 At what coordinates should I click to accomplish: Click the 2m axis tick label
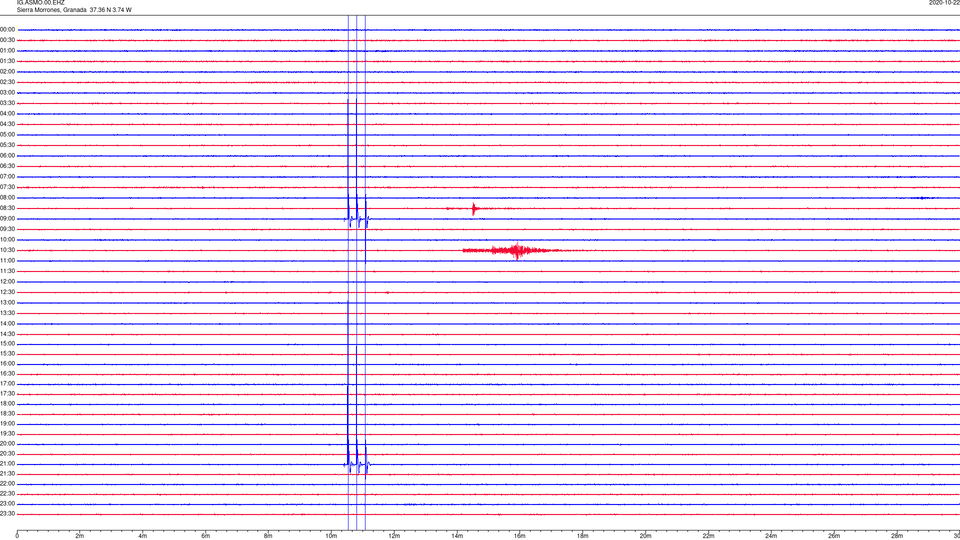[80, 536]
